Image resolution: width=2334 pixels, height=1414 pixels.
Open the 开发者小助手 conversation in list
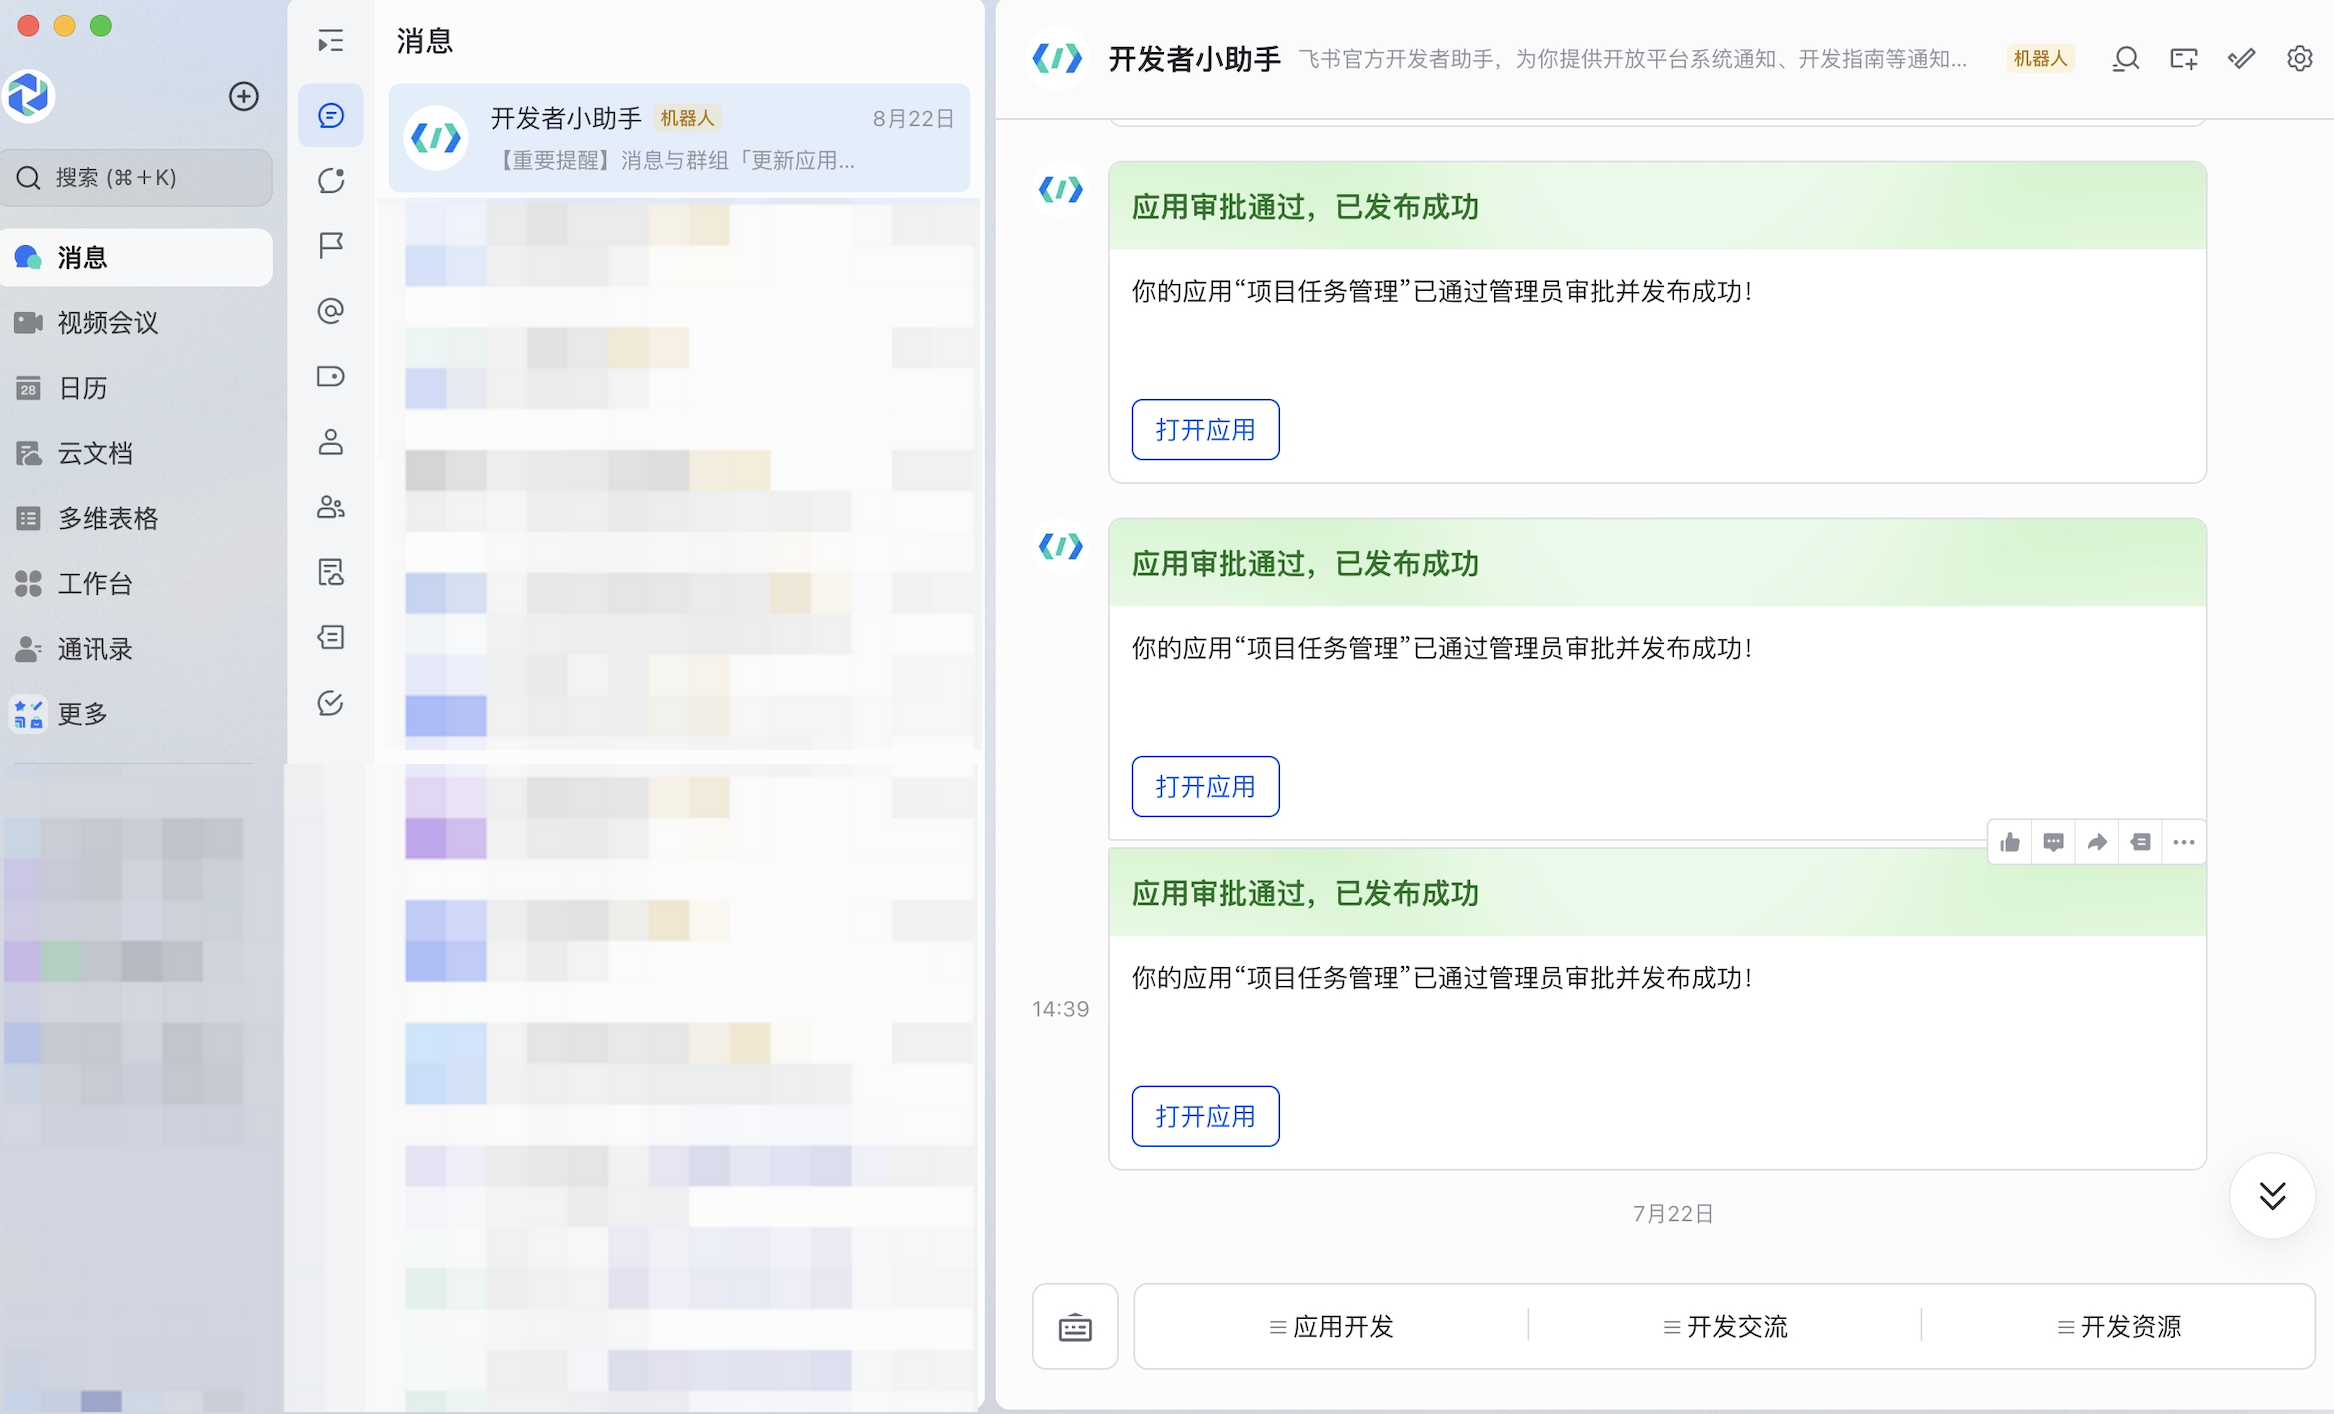coord(679,138)
